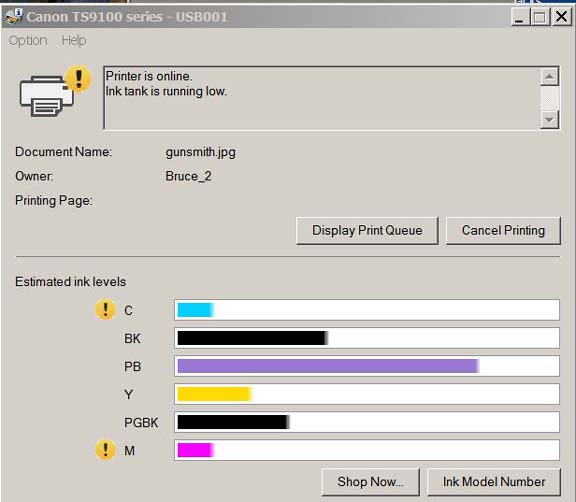Minimize the Canon TS9100 status window

coord(520,17)
